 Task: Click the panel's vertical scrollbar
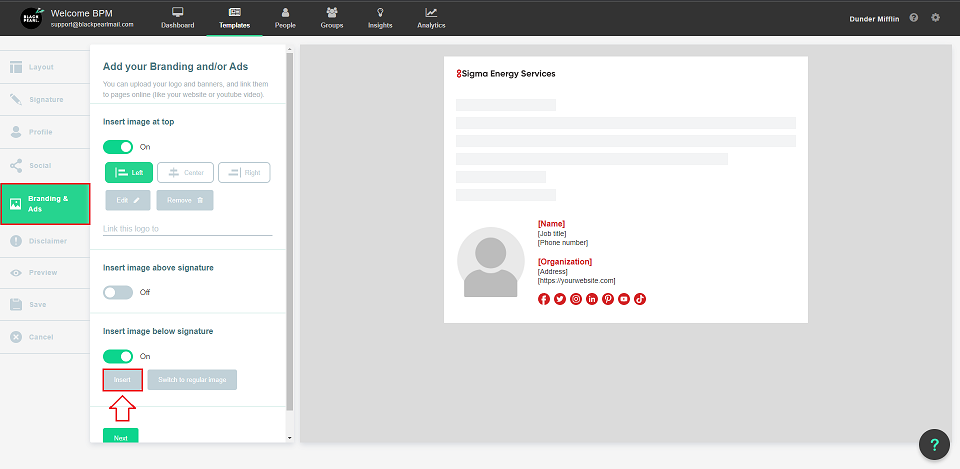[290, 230]
